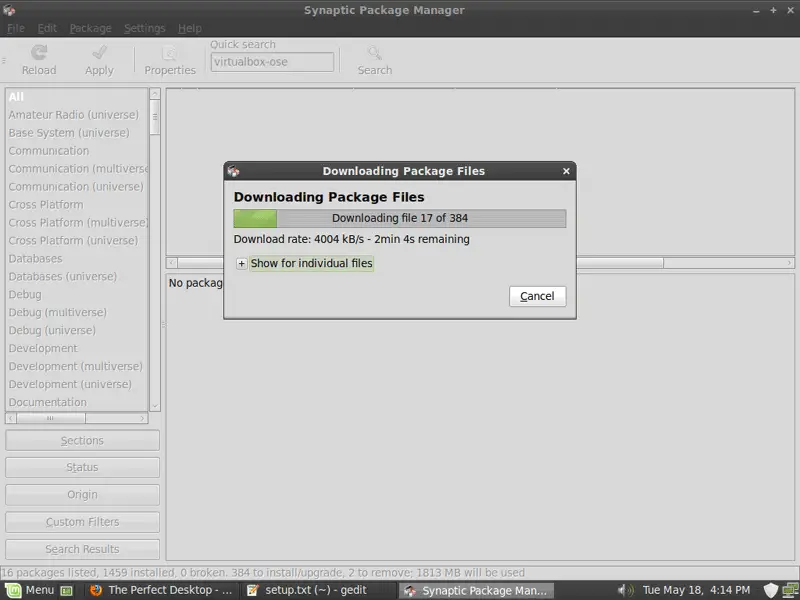Select Cross Platform (universe) category
Viewport: 800px width, 600px height.
point(77,240)
